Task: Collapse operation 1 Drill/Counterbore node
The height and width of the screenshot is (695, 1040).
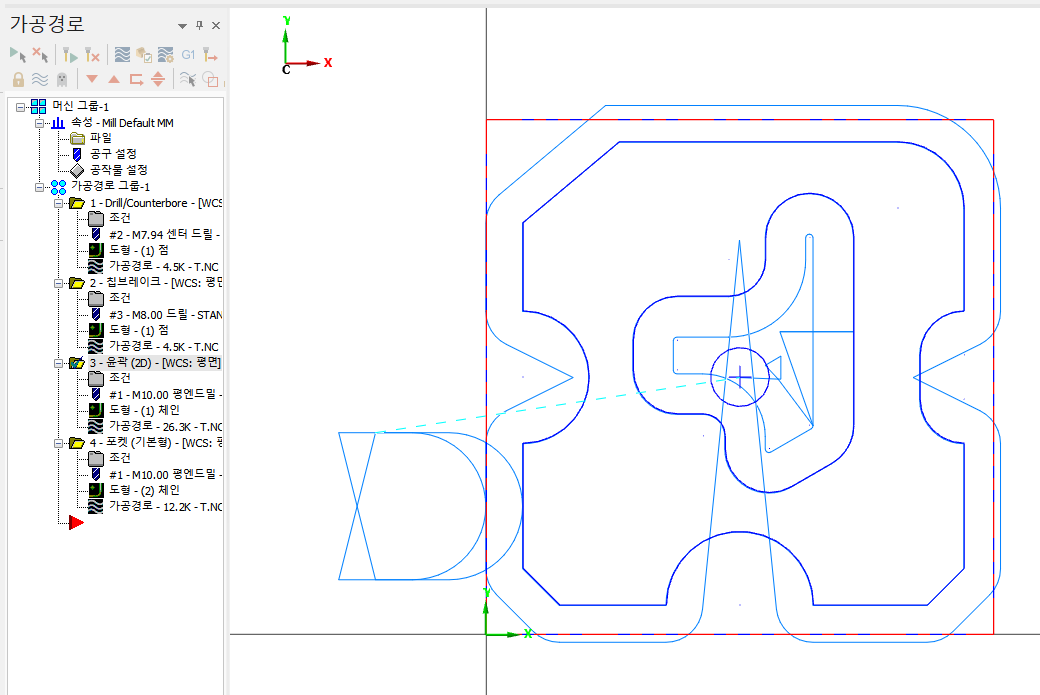Action: pos(58,203)
